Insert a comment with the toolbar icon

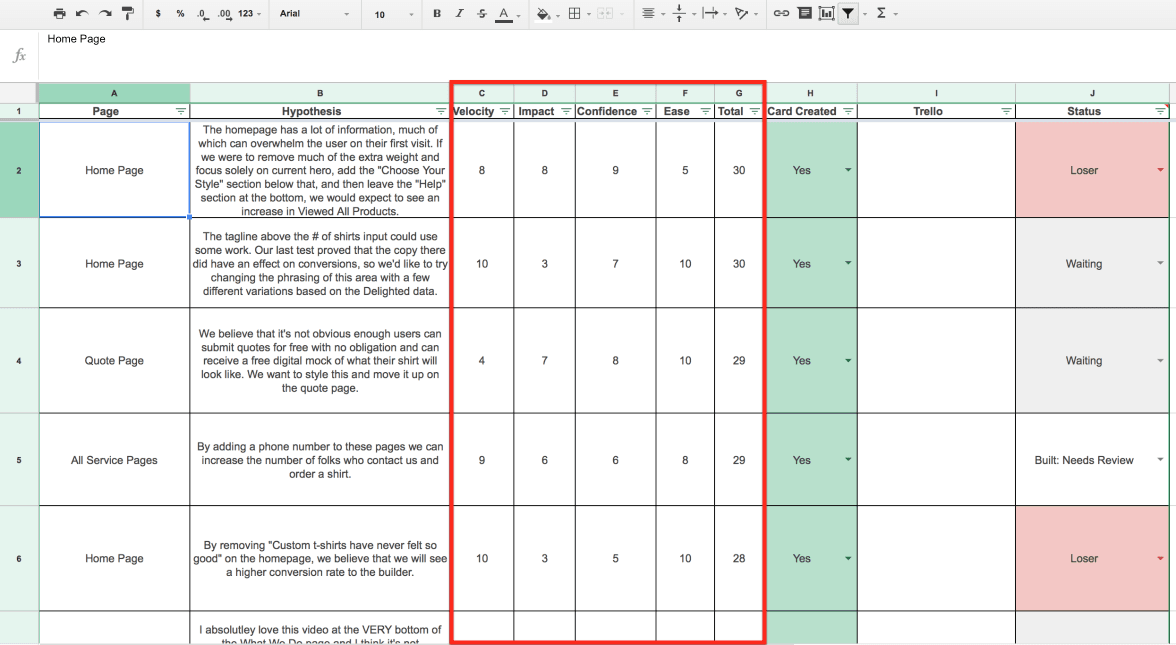pyautogui.click(x=804, y=14)
